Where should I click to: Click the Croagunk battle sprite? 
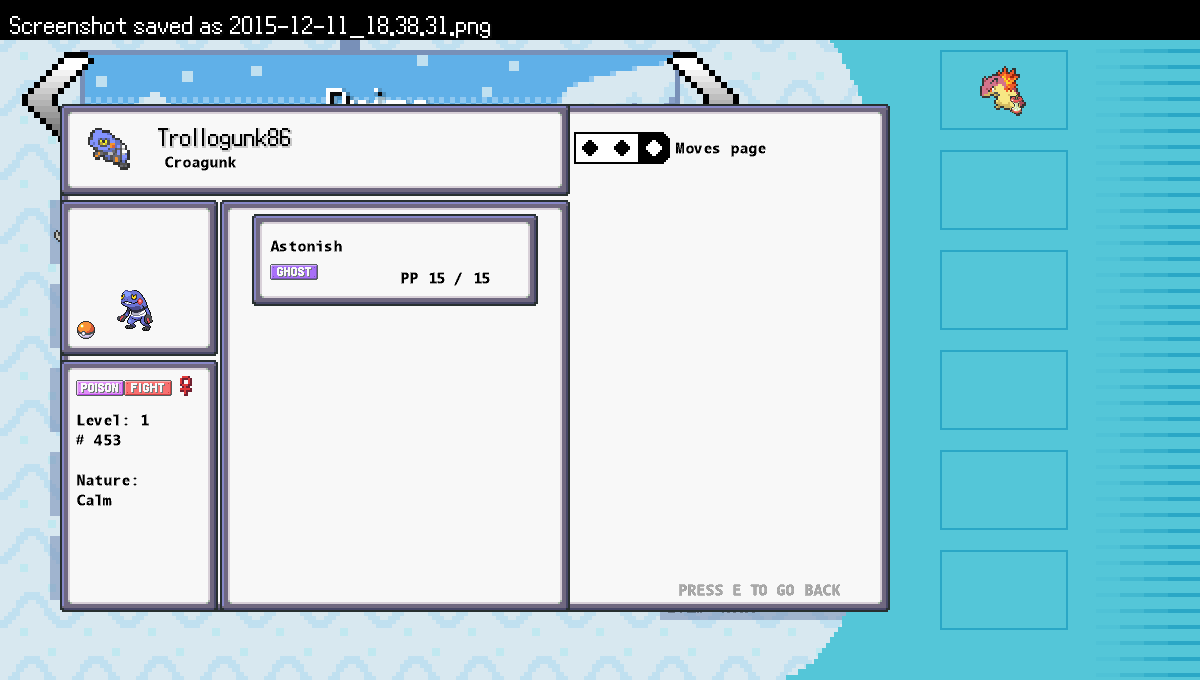pyautogui.click(x=135, y=310)
